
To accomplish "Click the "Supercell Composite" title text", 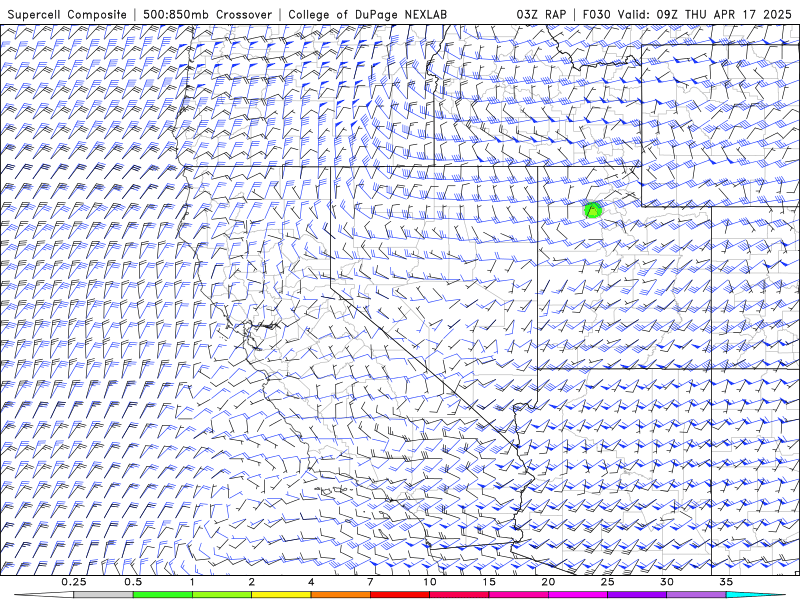I will coord(67,15).
